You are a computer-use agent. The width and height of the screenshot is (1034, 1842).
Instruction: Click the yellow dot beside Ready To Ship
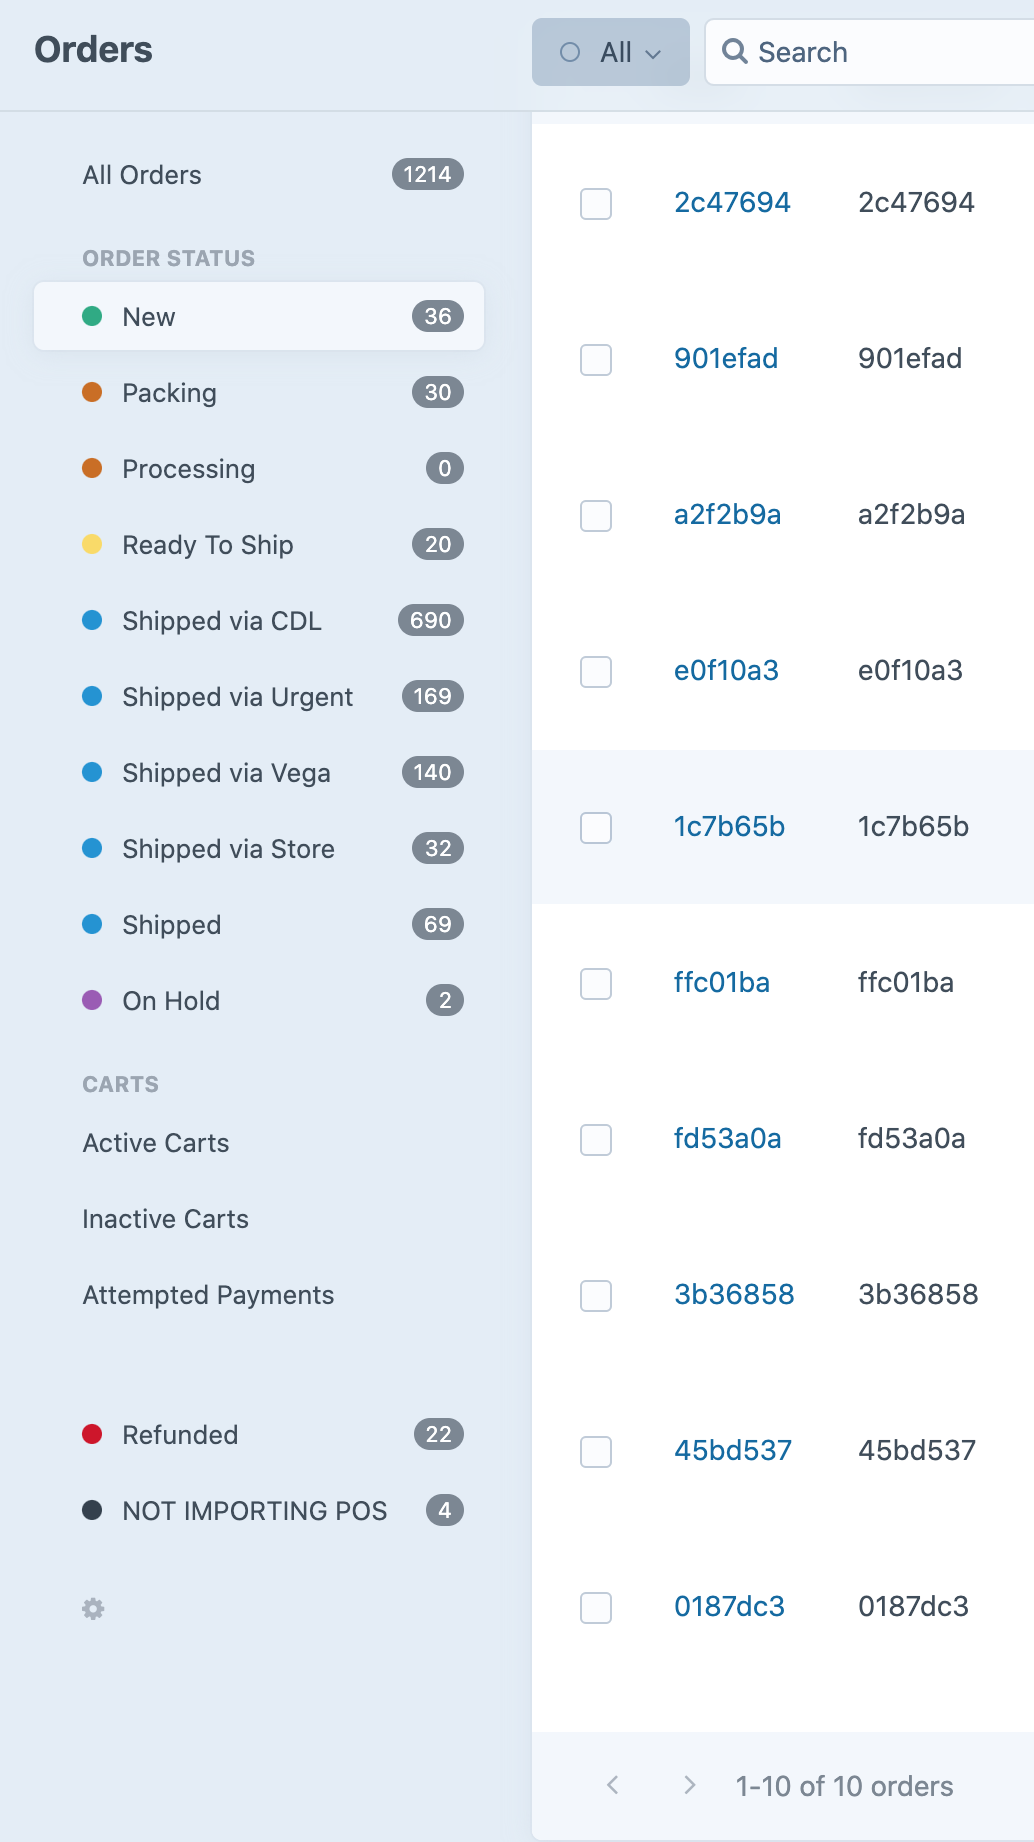[93, 545]
